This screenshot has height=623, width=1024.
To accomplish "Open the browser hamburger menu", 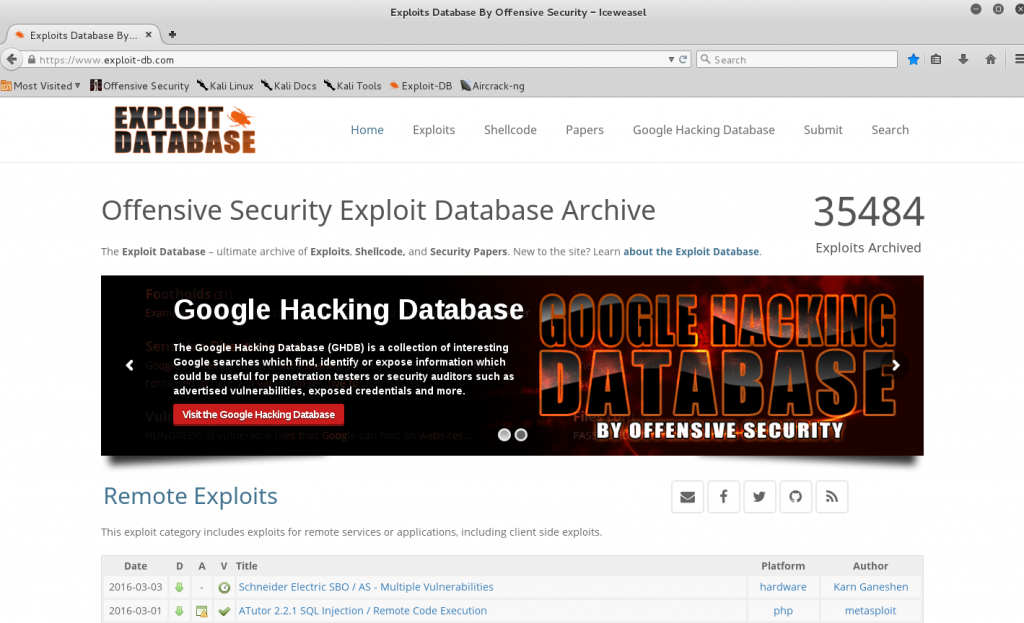I will tap(1015, 60).
